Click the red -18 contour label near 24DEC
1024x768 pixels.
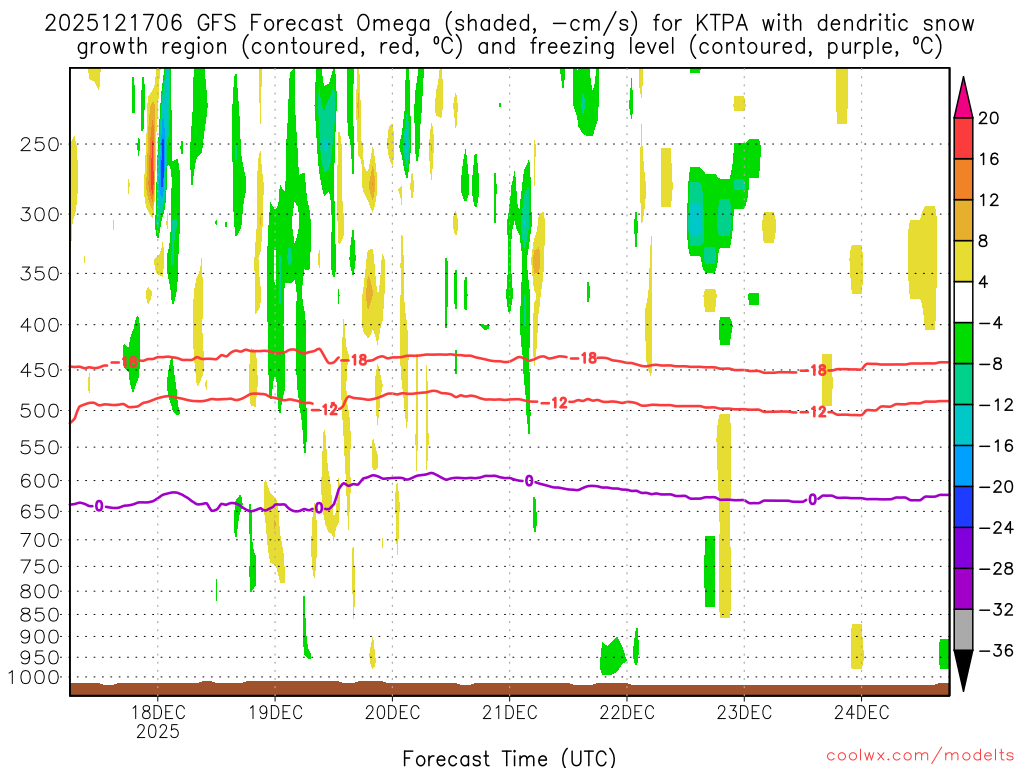(818, 370)
